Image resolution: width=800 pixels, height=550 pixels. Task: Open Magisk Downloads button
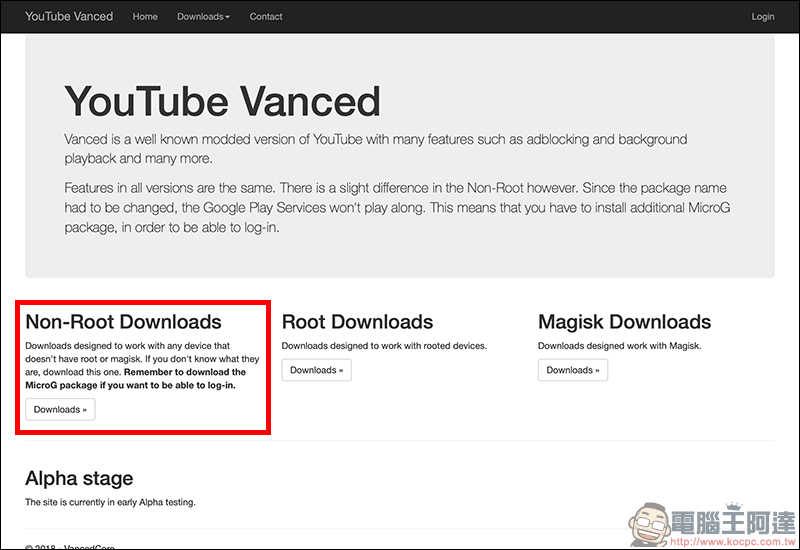[572, 370]
